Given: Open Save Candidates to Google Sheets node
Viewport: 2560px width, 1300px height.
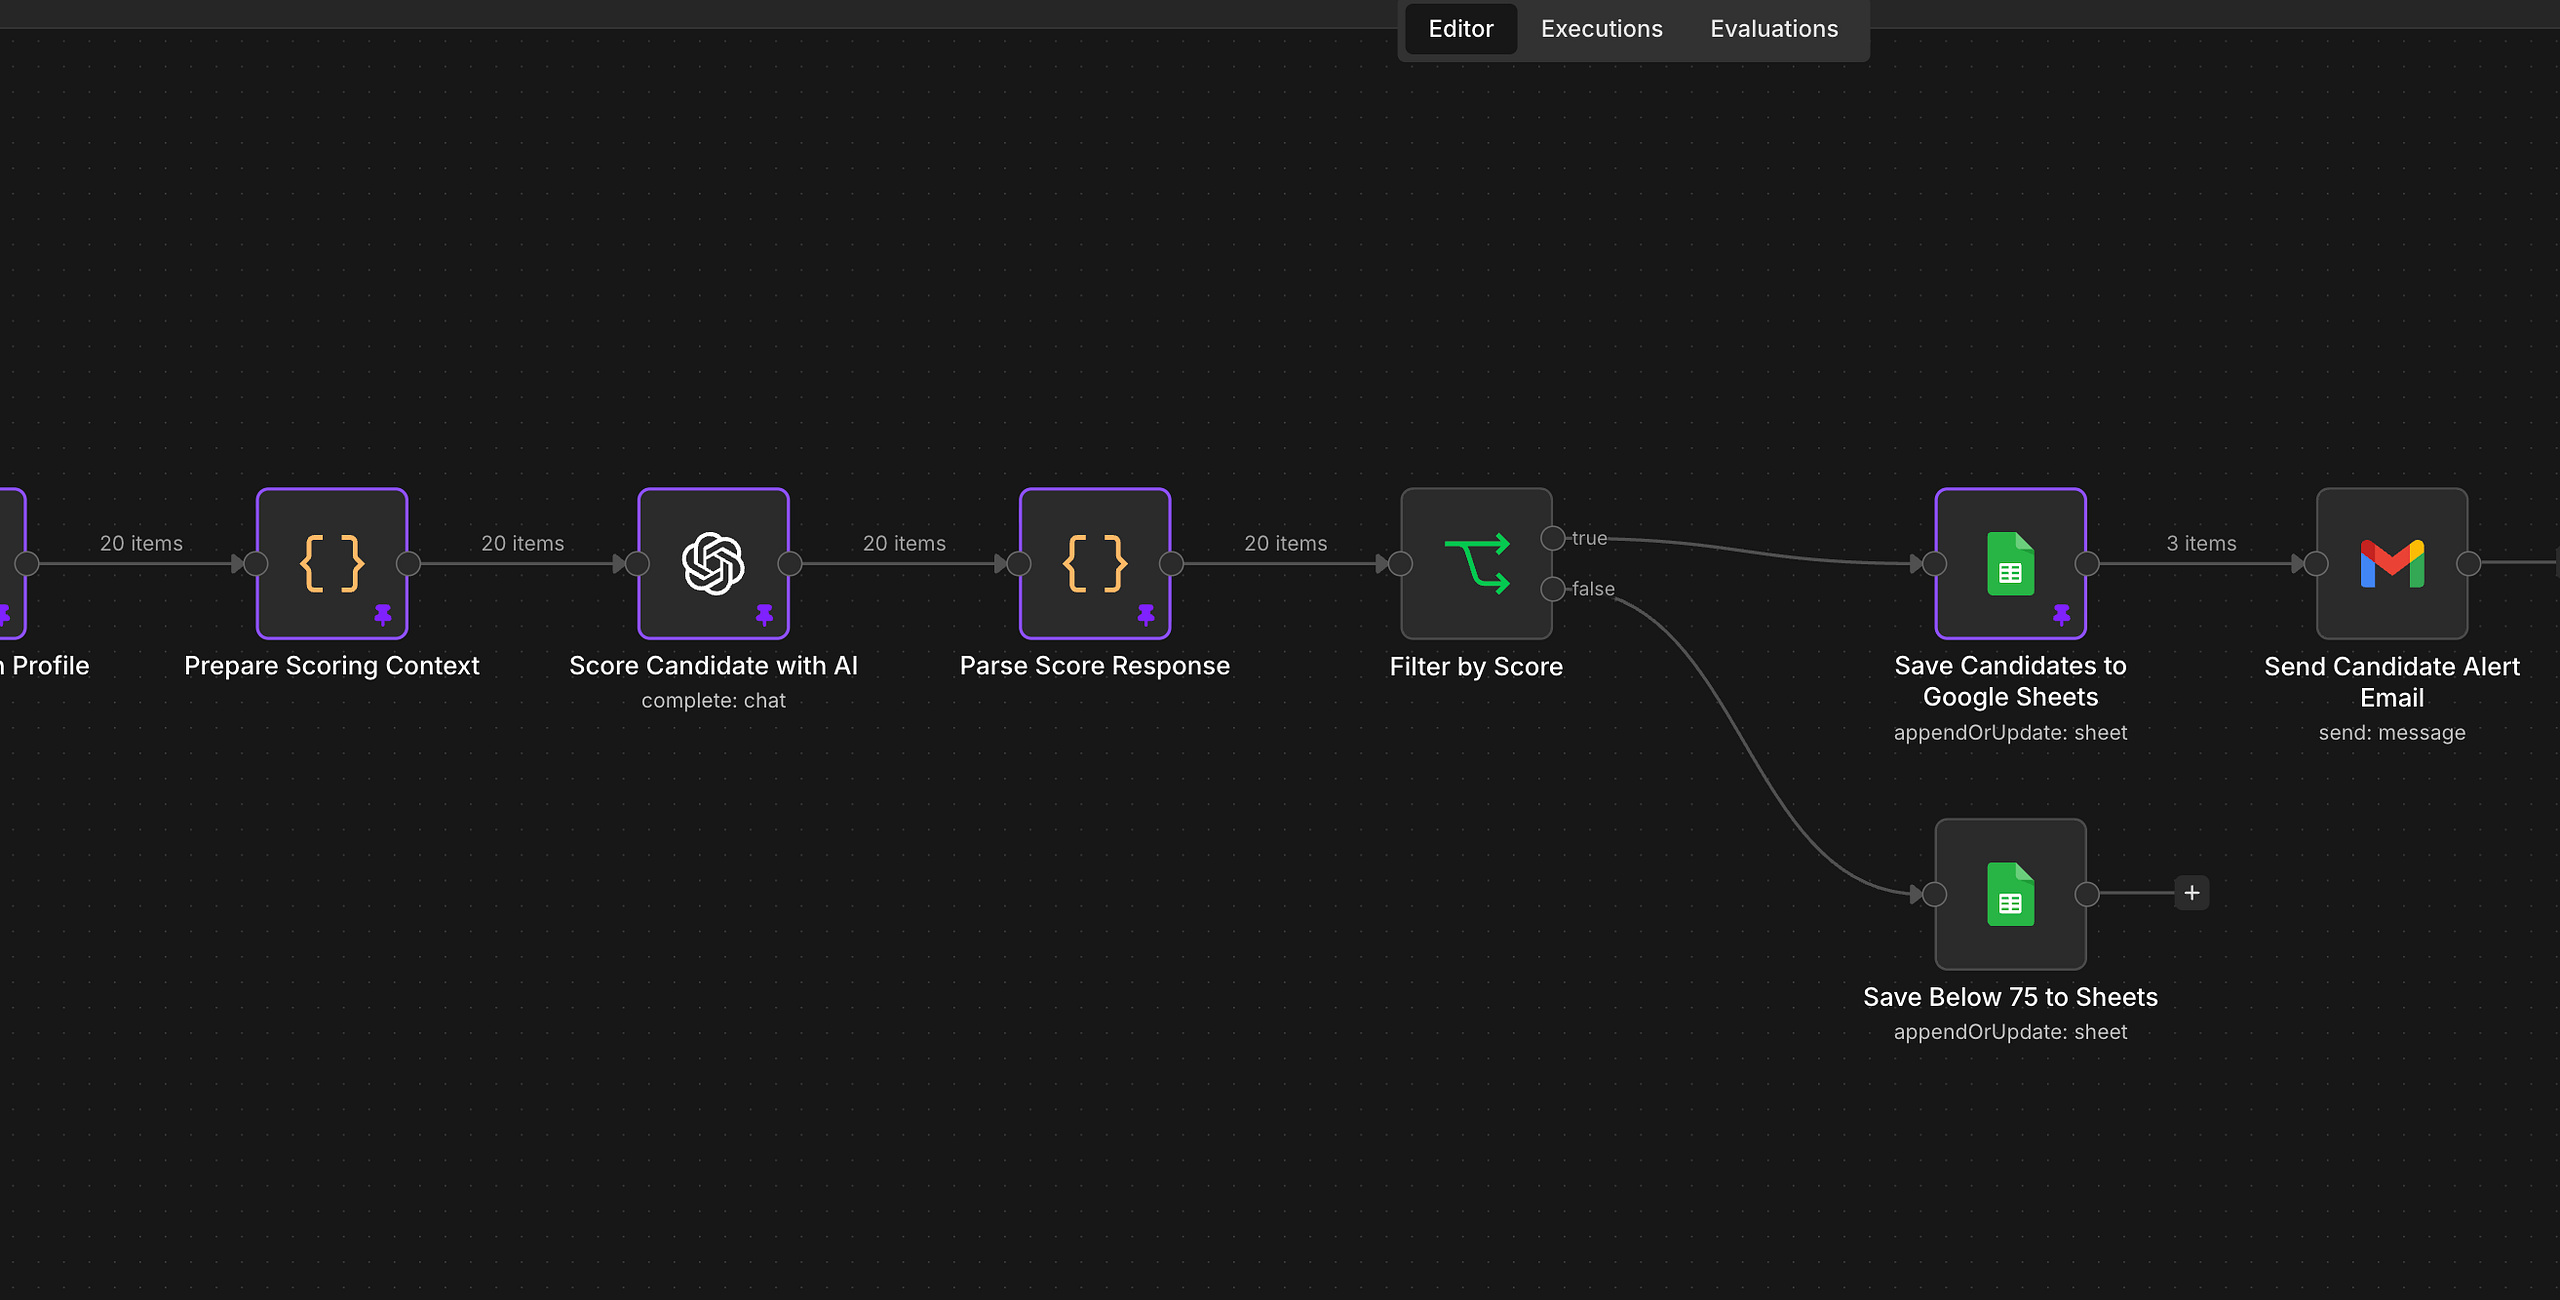Looking at the screenshot, I should [2010, 563].
